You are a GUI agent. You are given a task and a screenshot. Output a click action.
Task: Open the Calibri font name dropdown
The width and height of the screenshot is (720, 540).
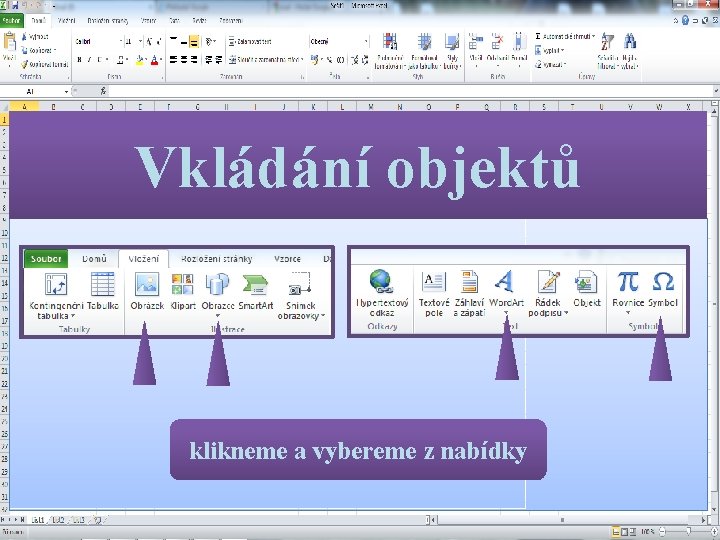121,41
